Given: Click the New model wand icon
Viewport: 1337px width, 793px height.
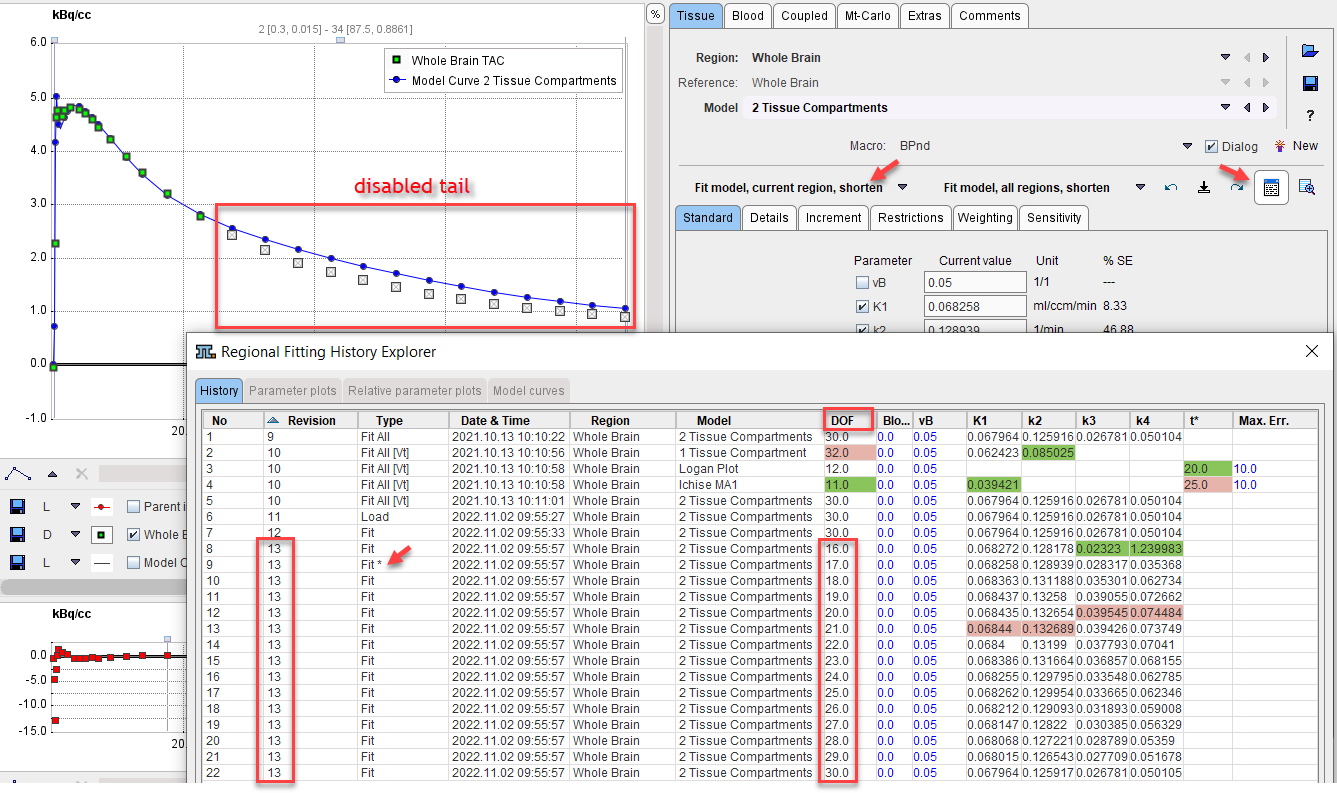Looking at the screenshot, I should [1296, 146].
